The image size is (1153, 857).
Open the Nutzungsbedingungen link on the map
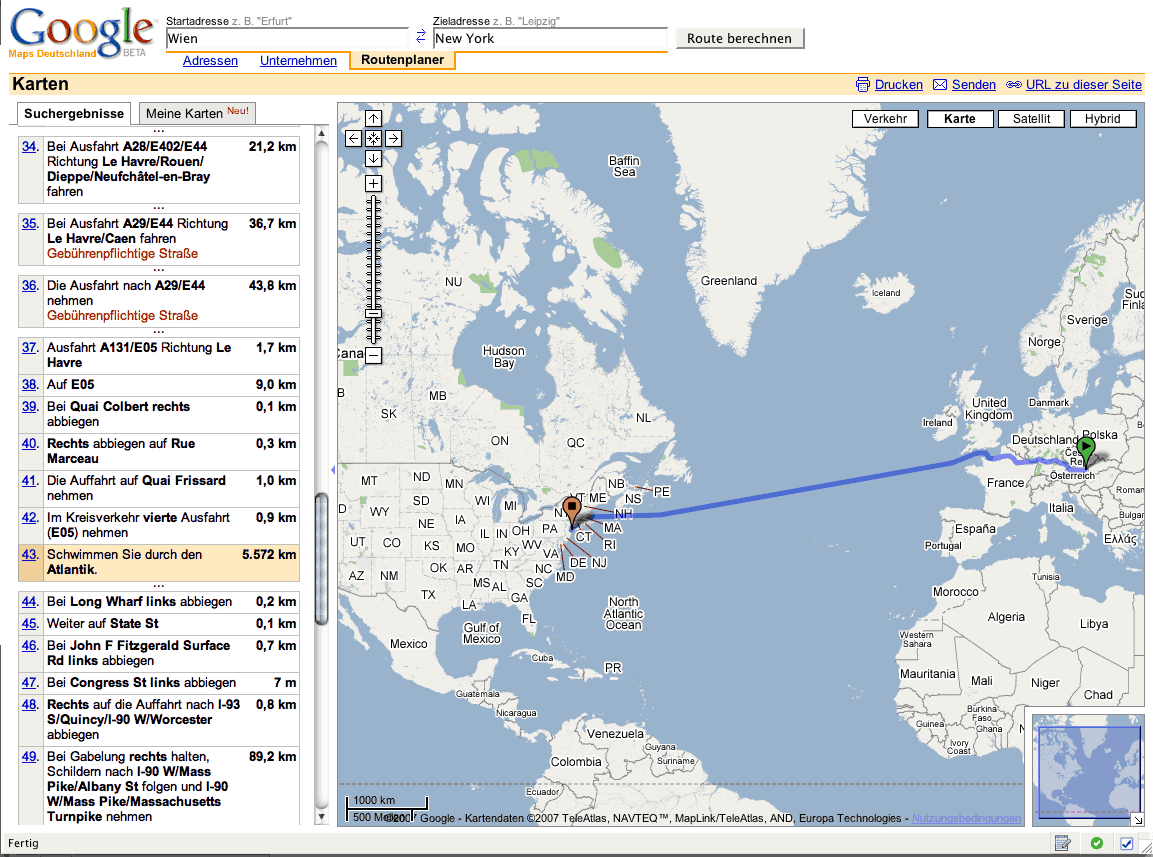[x=966, y=818]
